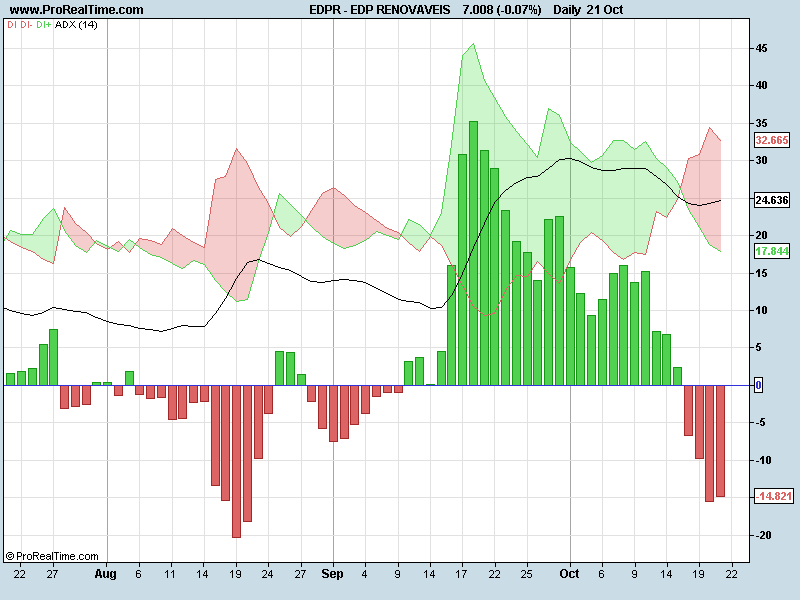Click the Daily 21 Oct timeframe label
The width and height of the screenshot is (800, 600).
[x=588, y=10]
